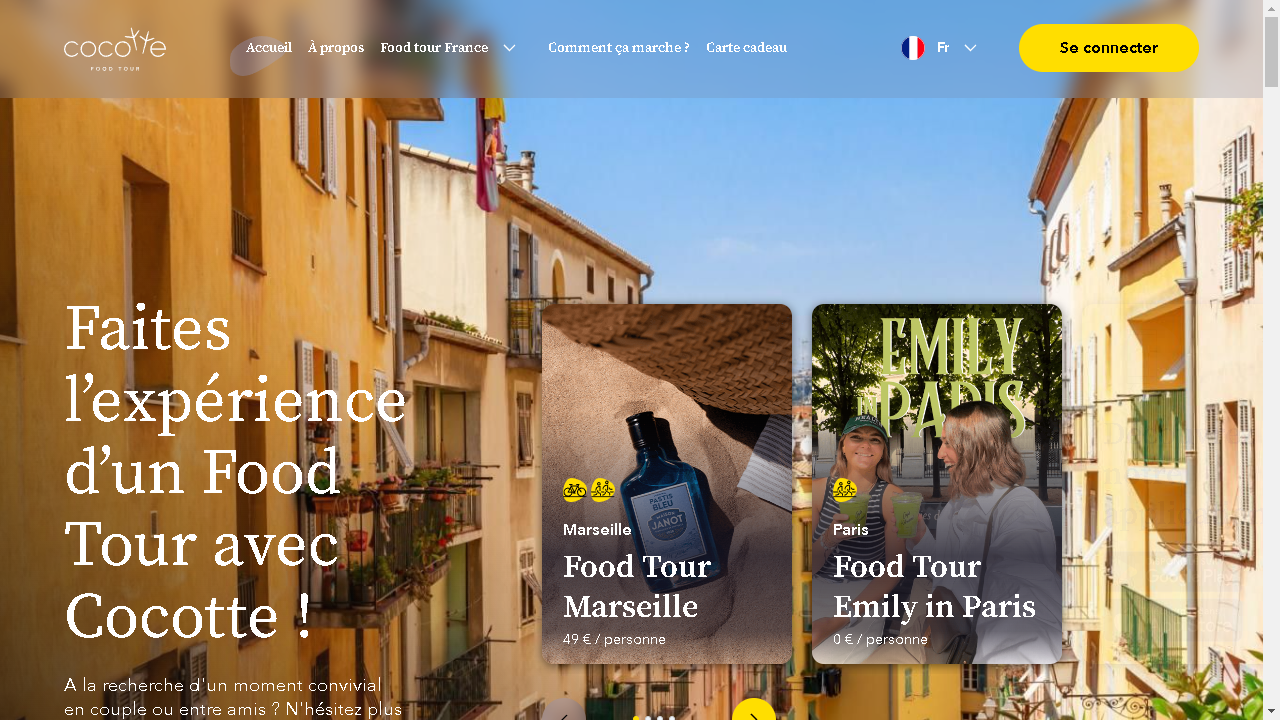Open the Food Tour Marseille card
Image resolution: width=1280 pixels, height=720 pixels.
(x=667, y=484)
